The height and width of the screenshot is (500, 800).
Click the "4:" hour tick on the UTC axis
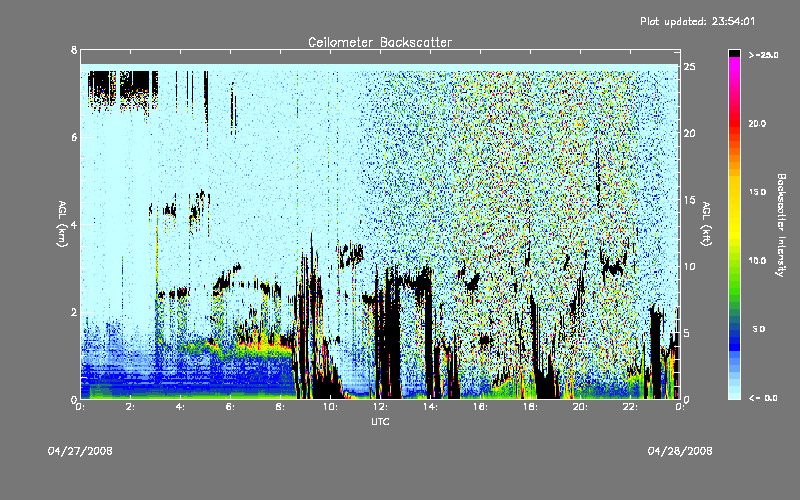(180, 407)
